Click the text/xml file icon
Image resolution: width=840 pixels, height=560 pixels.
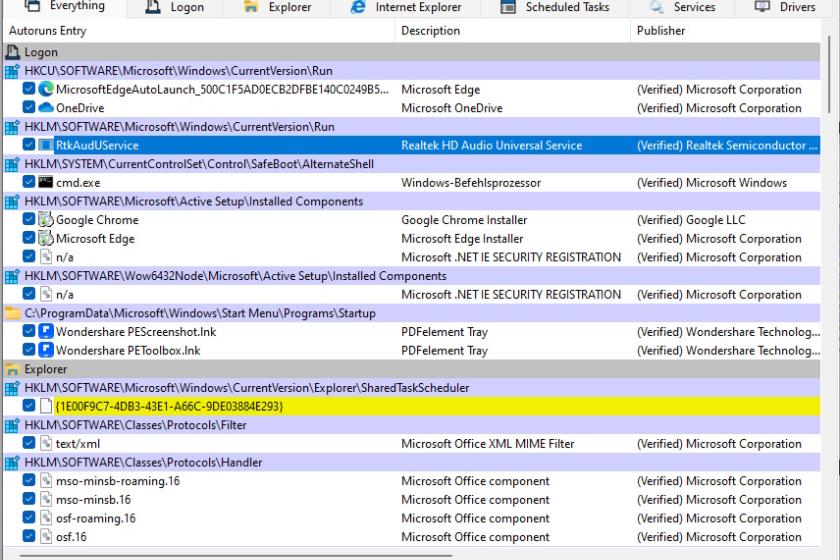tap(46, 443)
